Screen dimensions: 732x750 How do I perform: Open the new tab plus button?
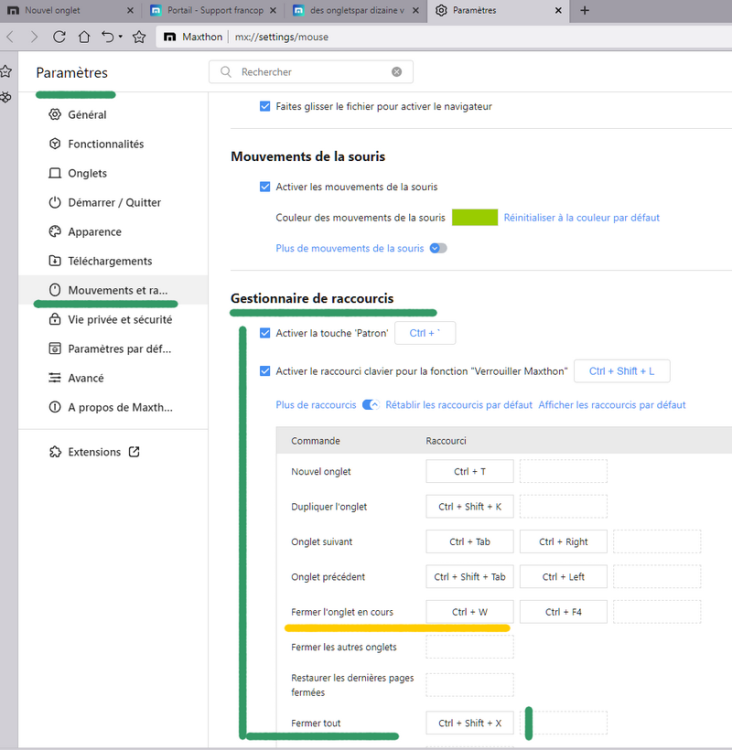point(585,11)
